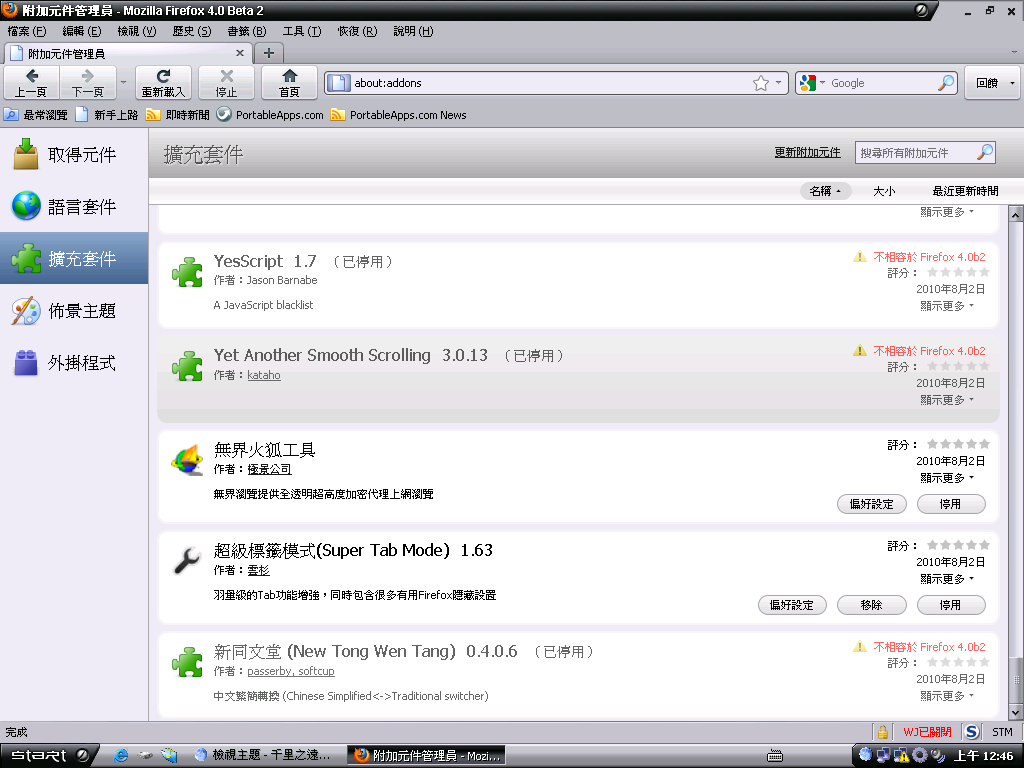The image size is (1024, 768).
Task: Open the 說明 menu
Action: tap(413, 31)
